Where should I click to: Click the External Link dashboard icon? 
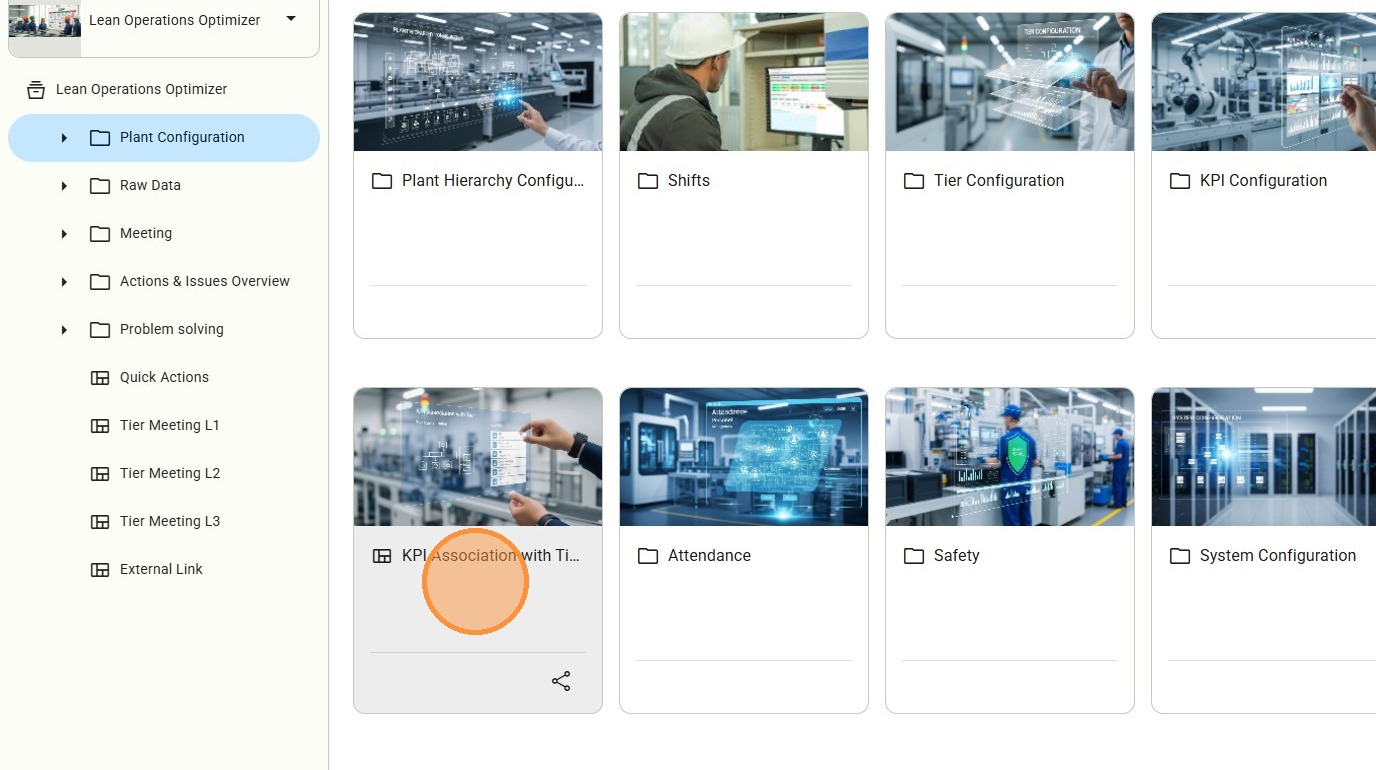click(x=100, y=569)
